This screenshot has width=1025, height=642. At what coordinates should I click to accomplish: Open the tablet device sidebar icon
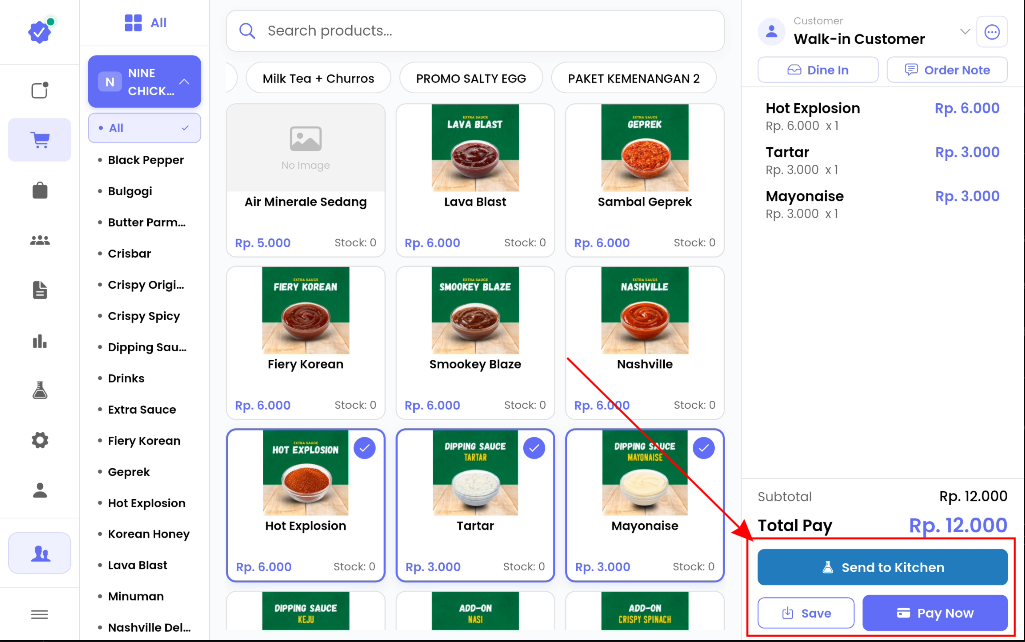pyautogui.click(x=40, y=90)
